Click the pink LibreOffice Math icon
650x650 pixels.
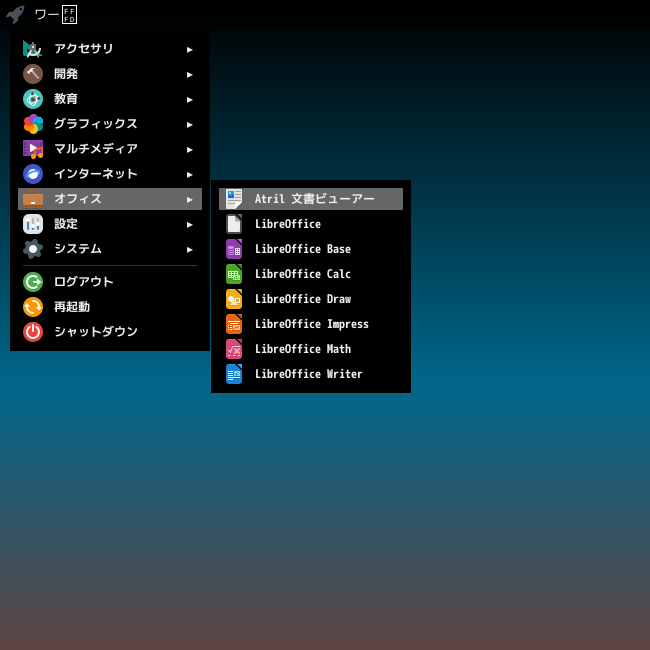coord(234,349)
